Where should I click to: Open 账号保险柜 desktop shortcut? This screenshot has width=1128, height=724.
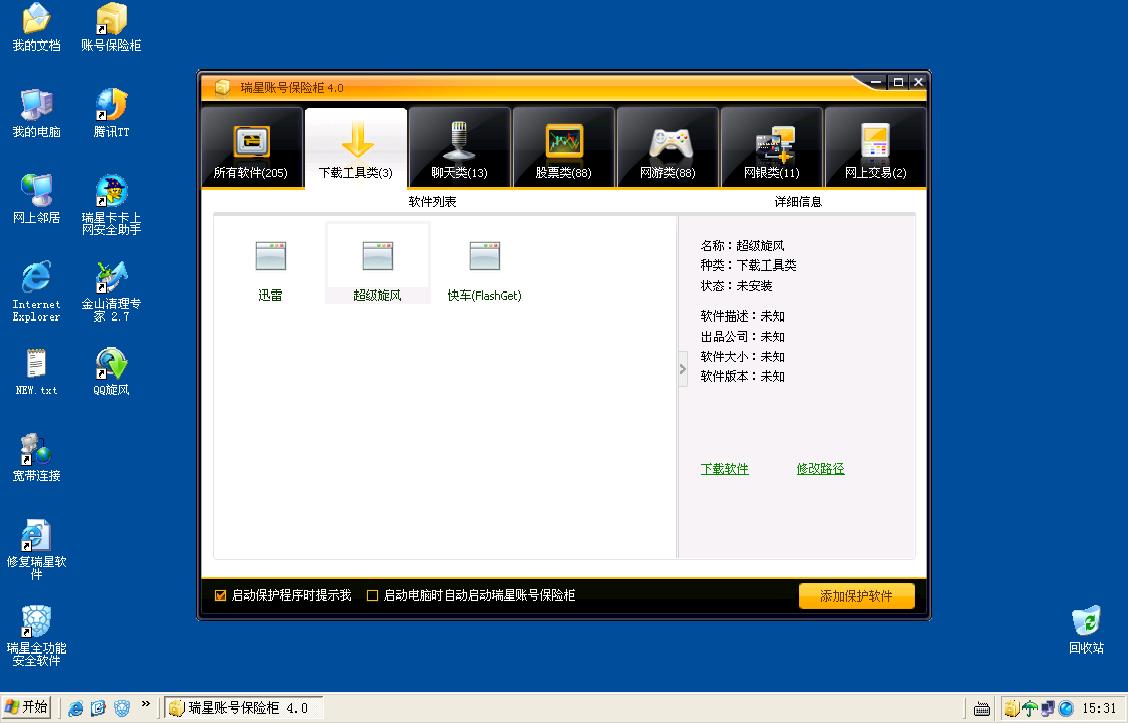click(111, 28)
